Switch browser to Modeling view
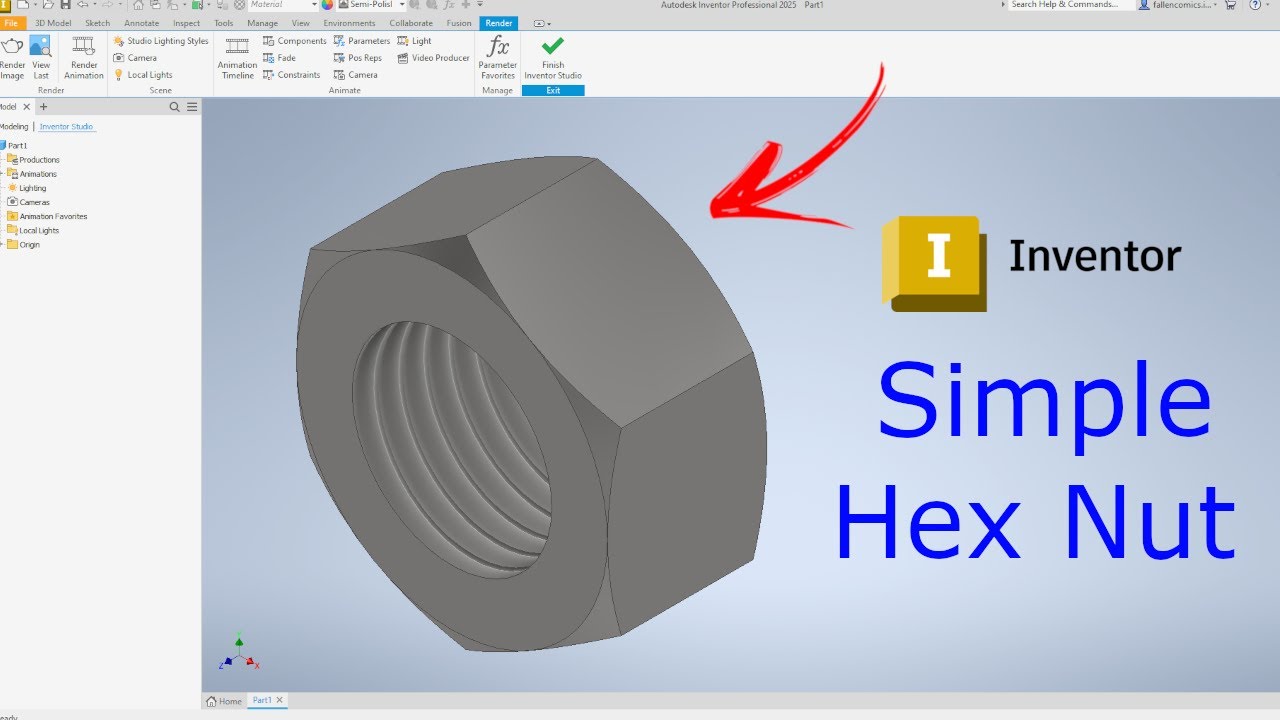 [14, 127]
